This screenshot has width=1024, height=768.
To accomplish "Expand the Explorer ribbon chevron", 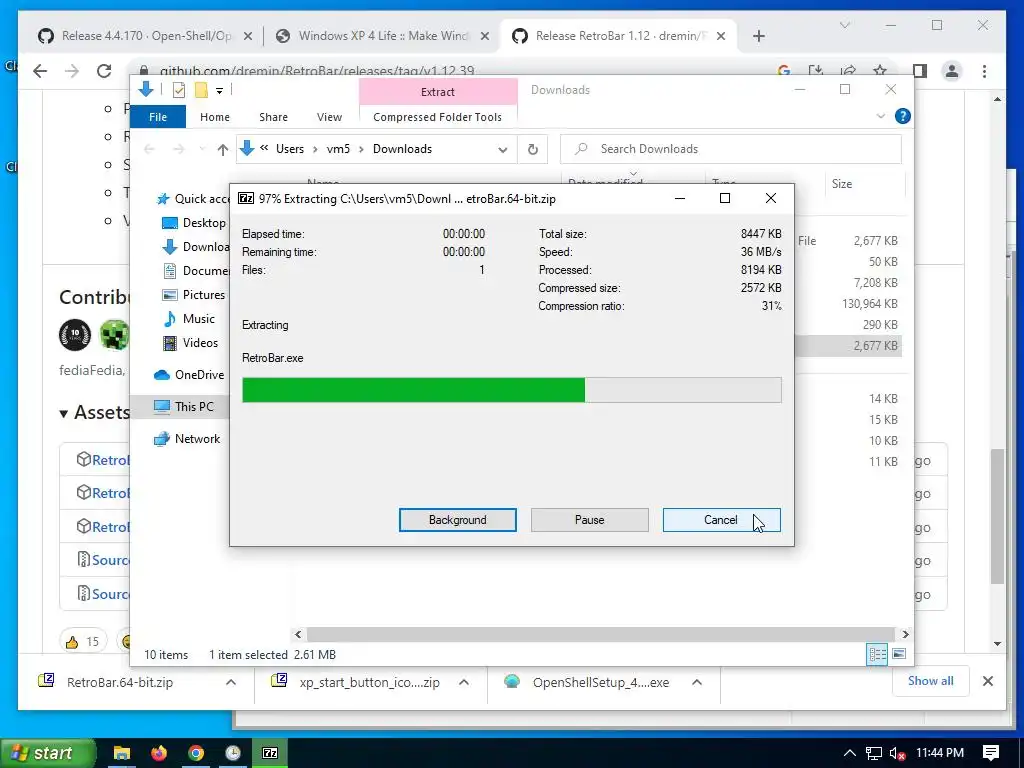I will 880,116.
